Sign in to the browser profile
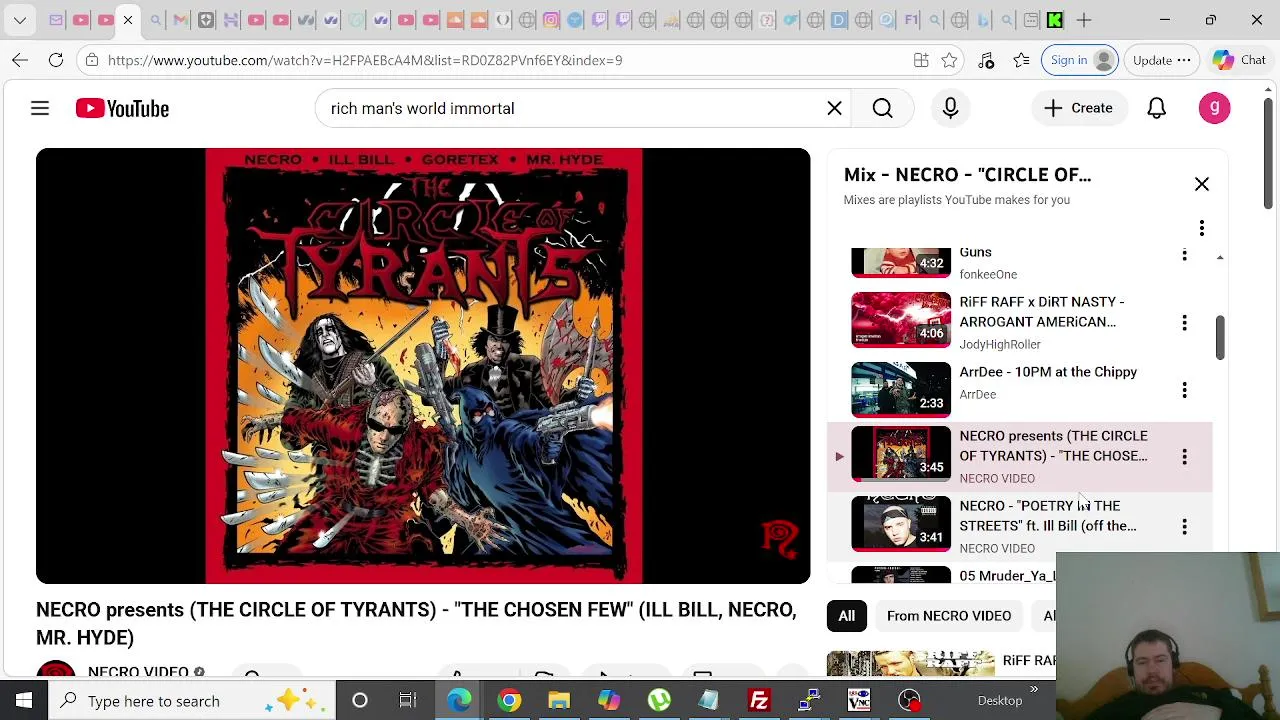The image size is (1280, 720). [1082, 60]
